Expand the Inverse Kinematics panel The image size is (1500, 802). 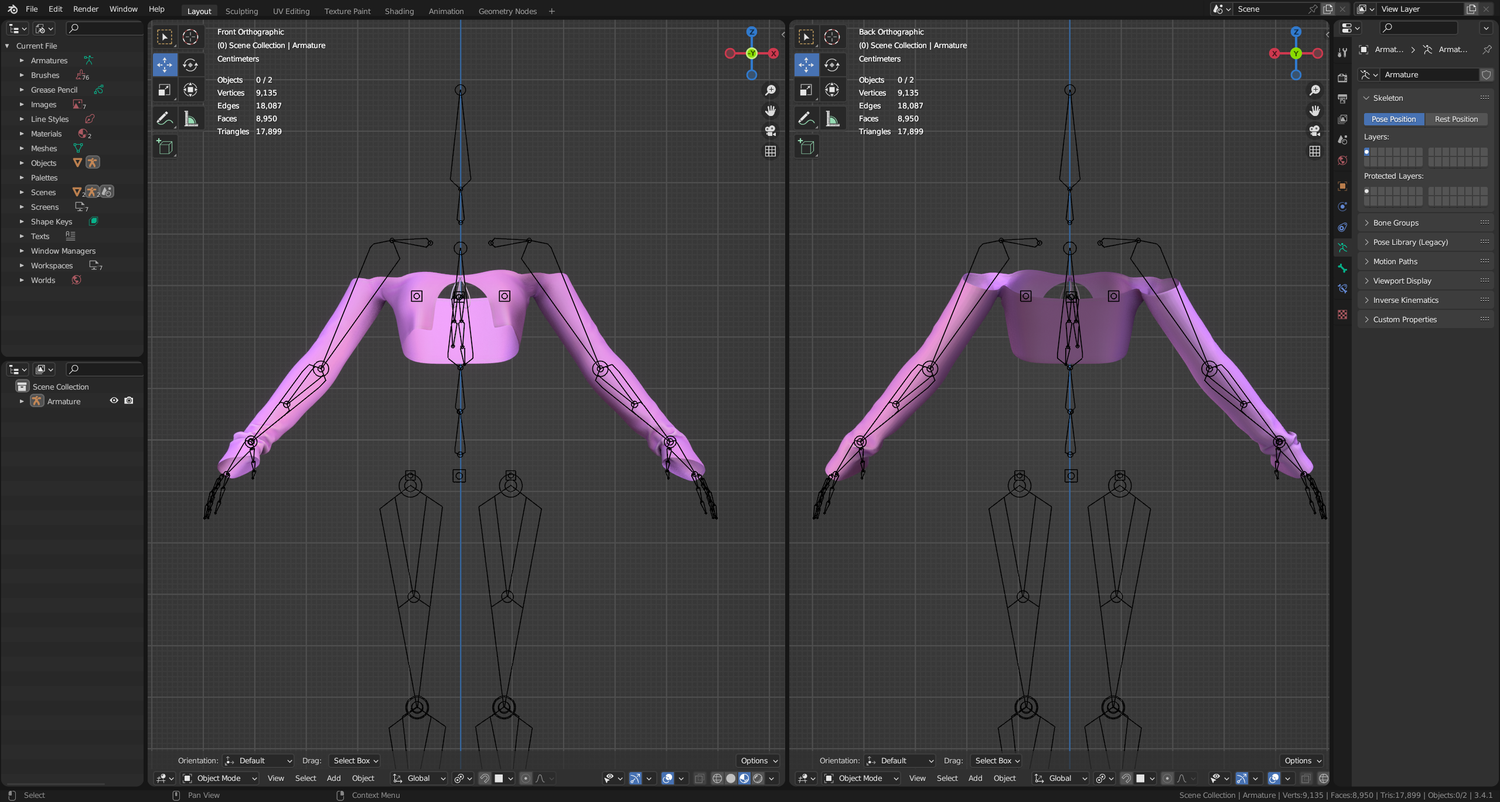[1405, 300]
